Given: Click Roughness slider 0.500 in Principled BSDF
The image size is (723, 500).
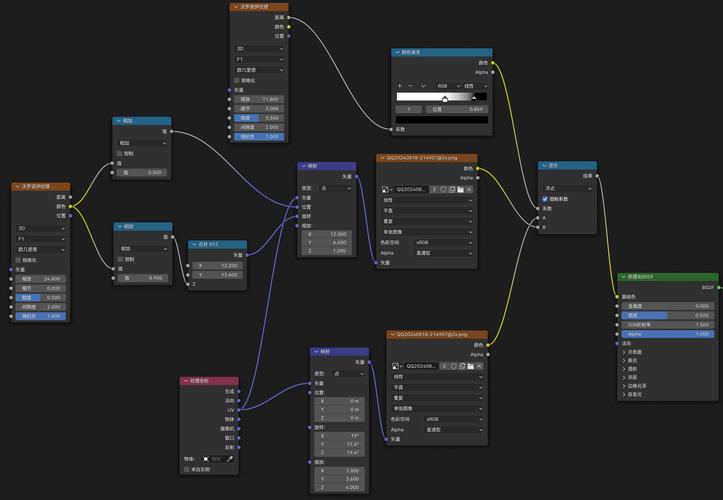Looking at the screenshot, I should tap(667, 315).
